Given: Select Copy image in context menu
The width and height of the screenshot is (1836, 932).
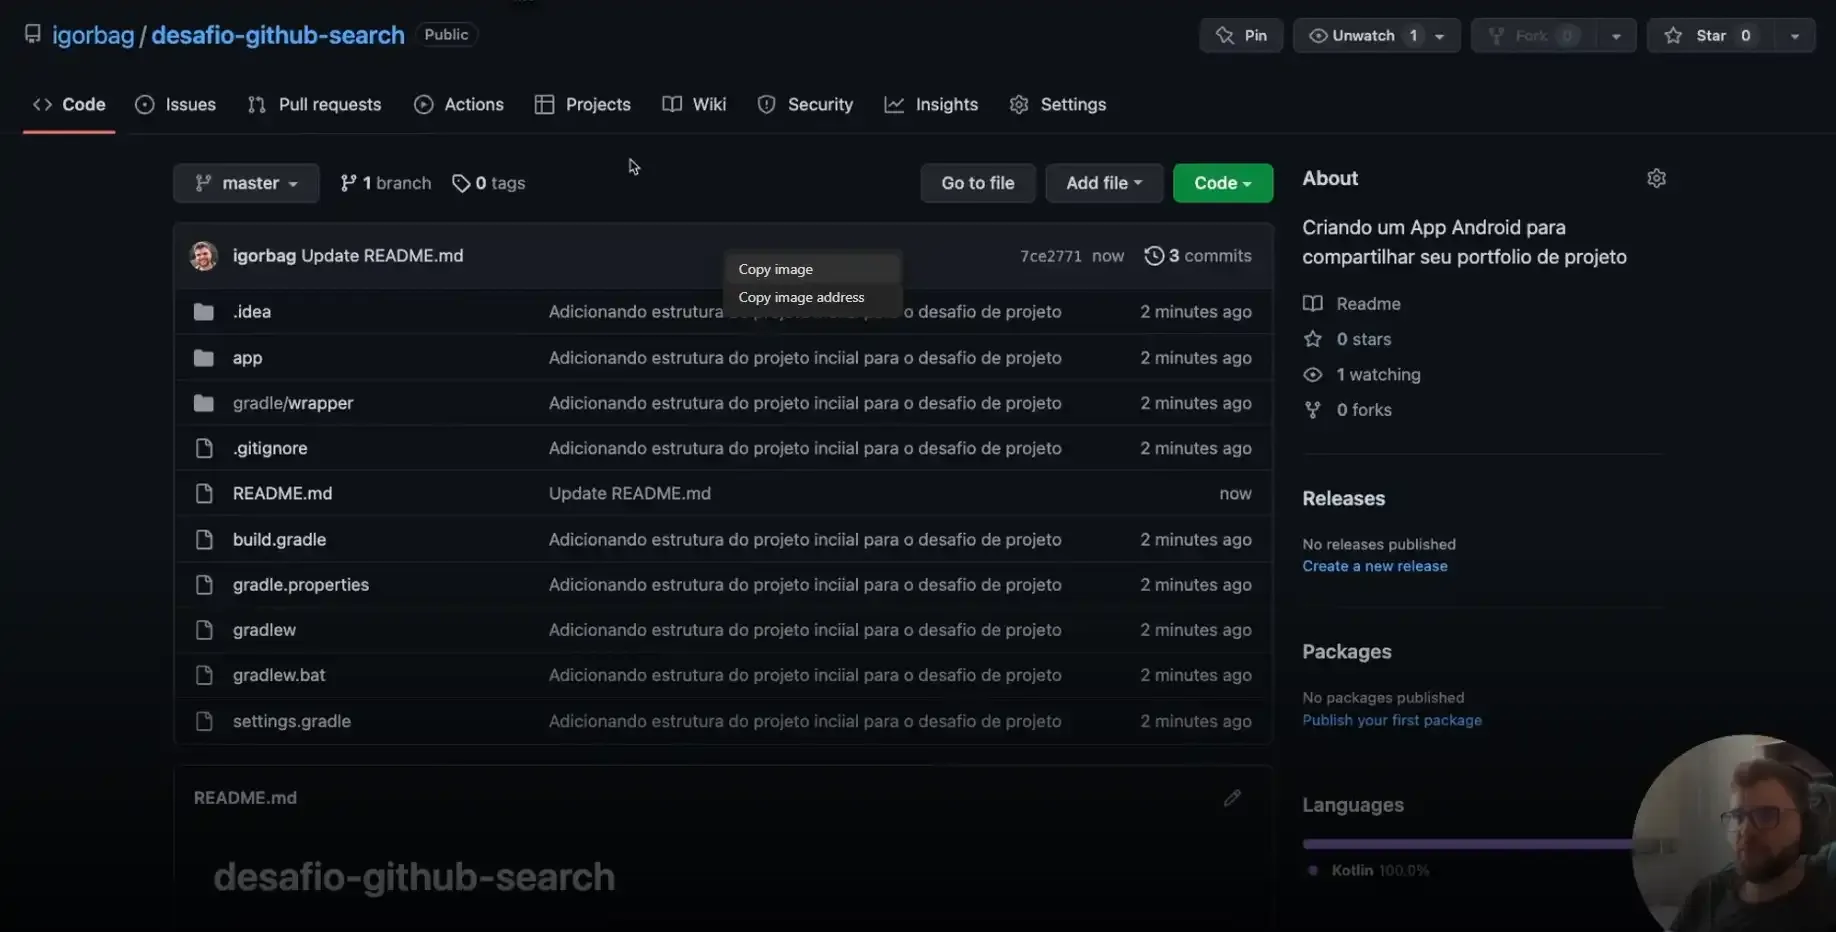Looking at the screenshot, I should coord(812,269).
